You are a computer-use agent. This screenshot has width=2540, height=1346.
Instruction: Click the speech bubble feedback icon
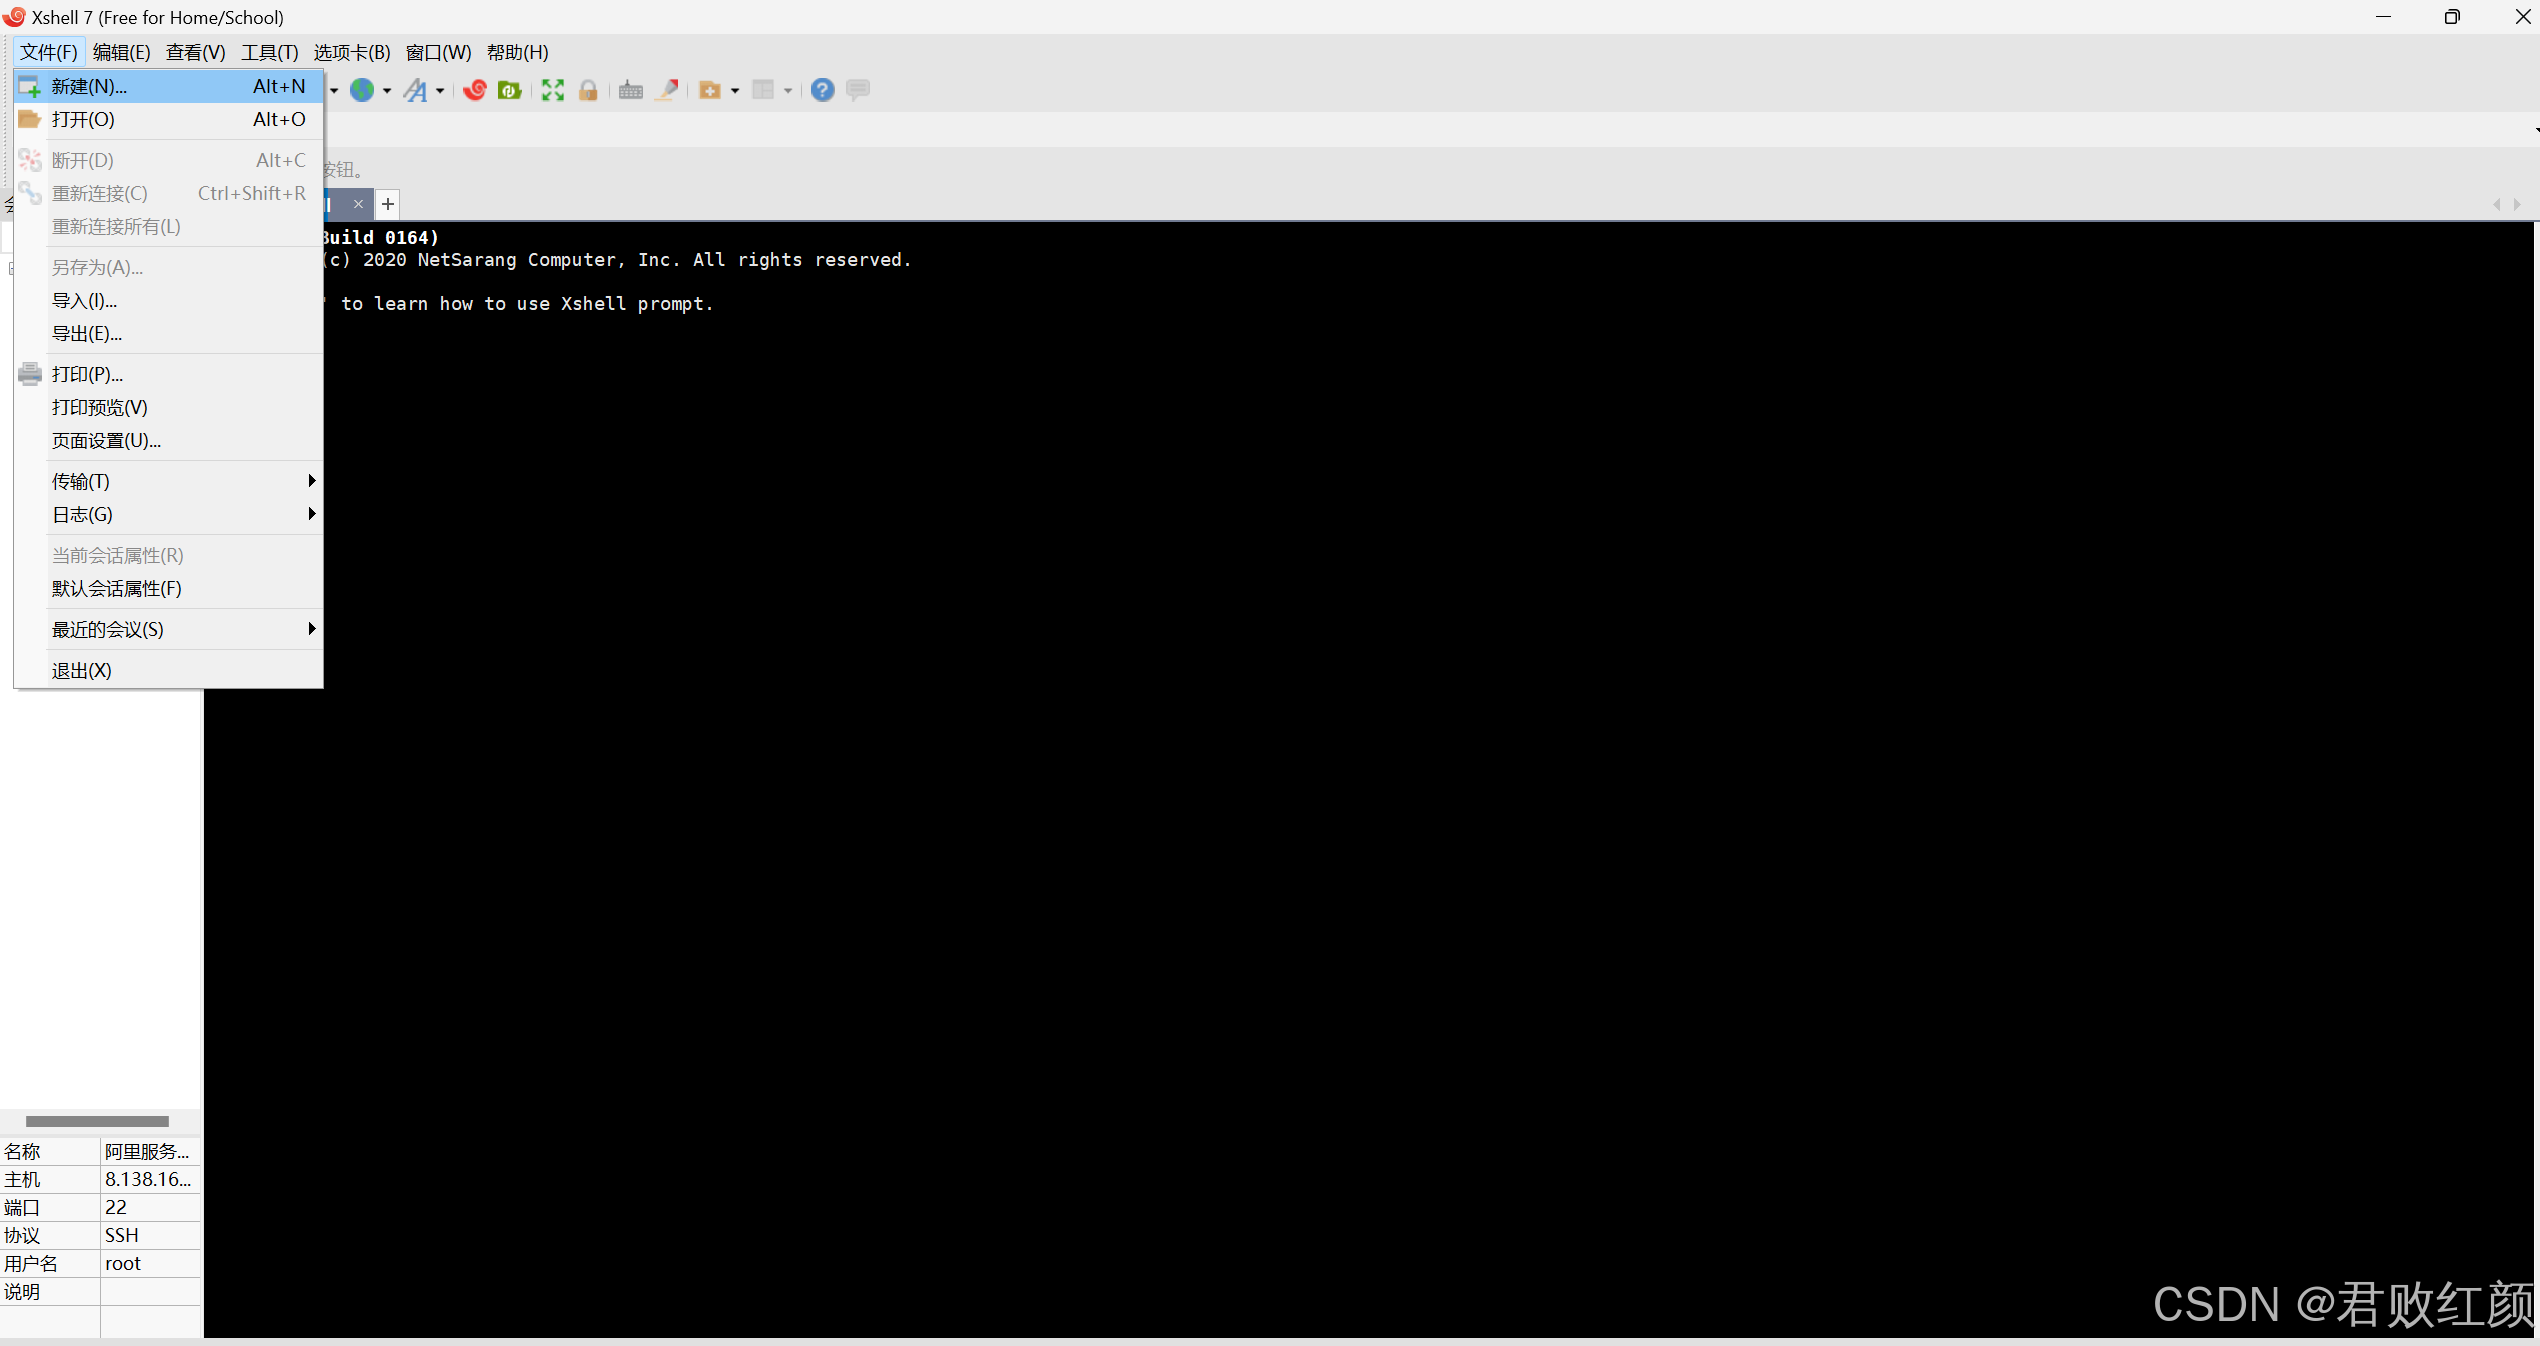(x=858, y=90)
